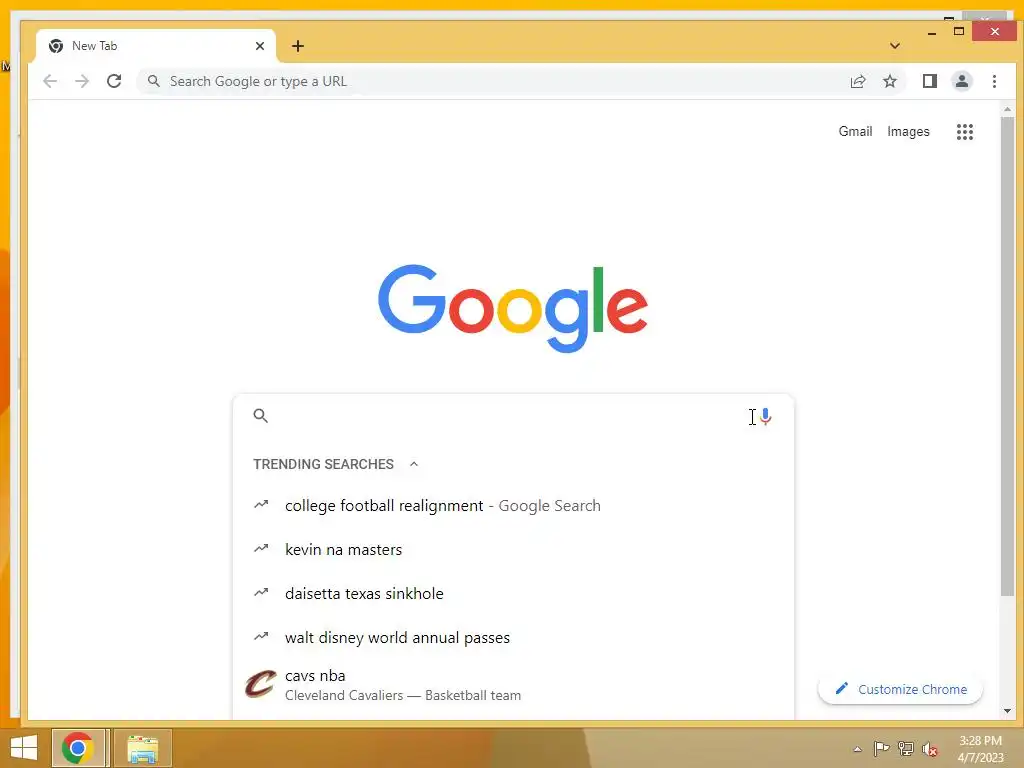The height and width of the screenshot is (768, 1024).
Task: Click the Cleveland Cavaliers logo thumbnail
Action: (x=261, y=684)
